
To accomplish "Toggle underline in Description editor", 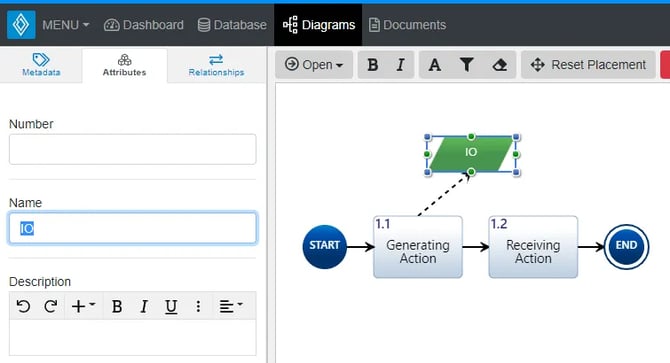I will [171, 306].
